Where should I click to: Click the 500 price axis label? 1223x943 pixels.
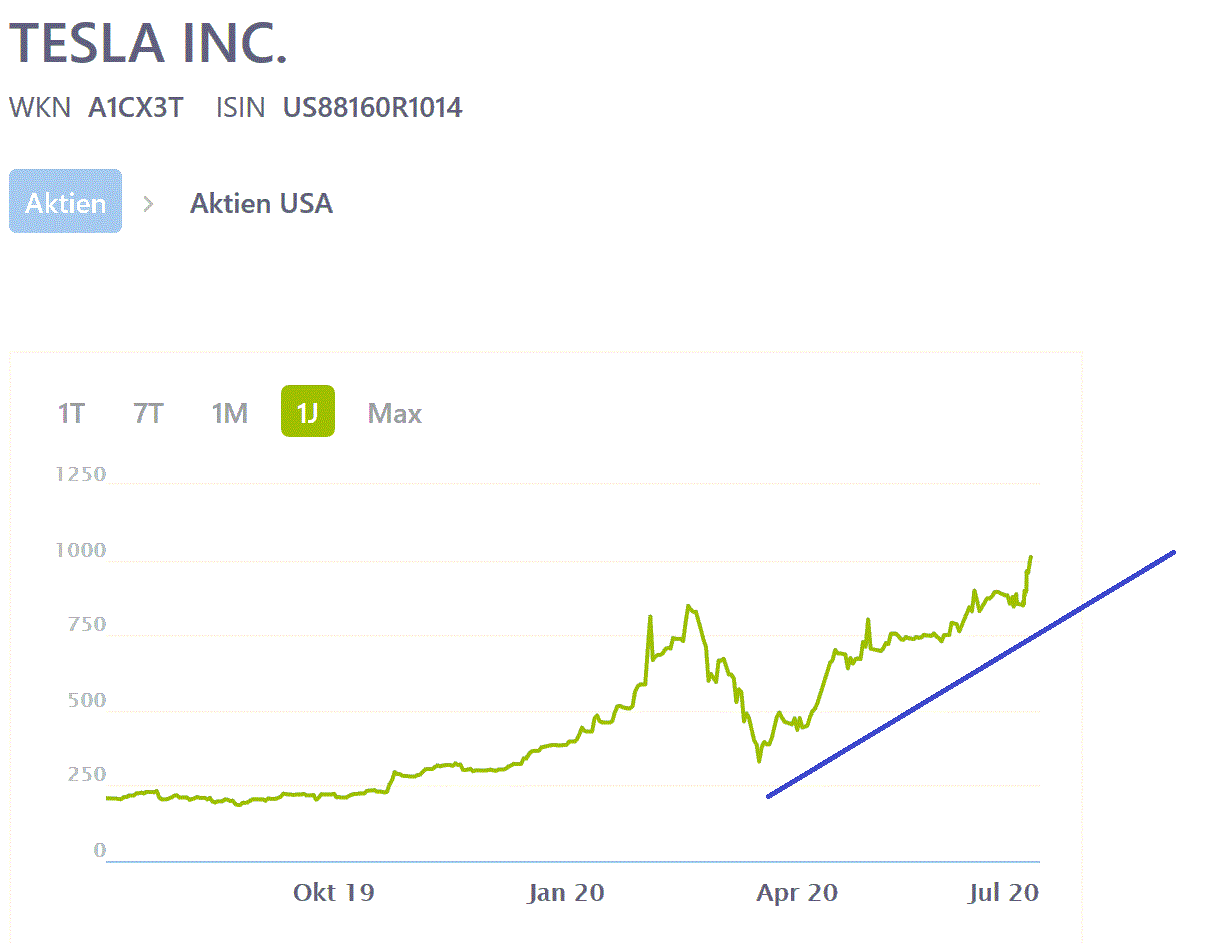(86, 700)
